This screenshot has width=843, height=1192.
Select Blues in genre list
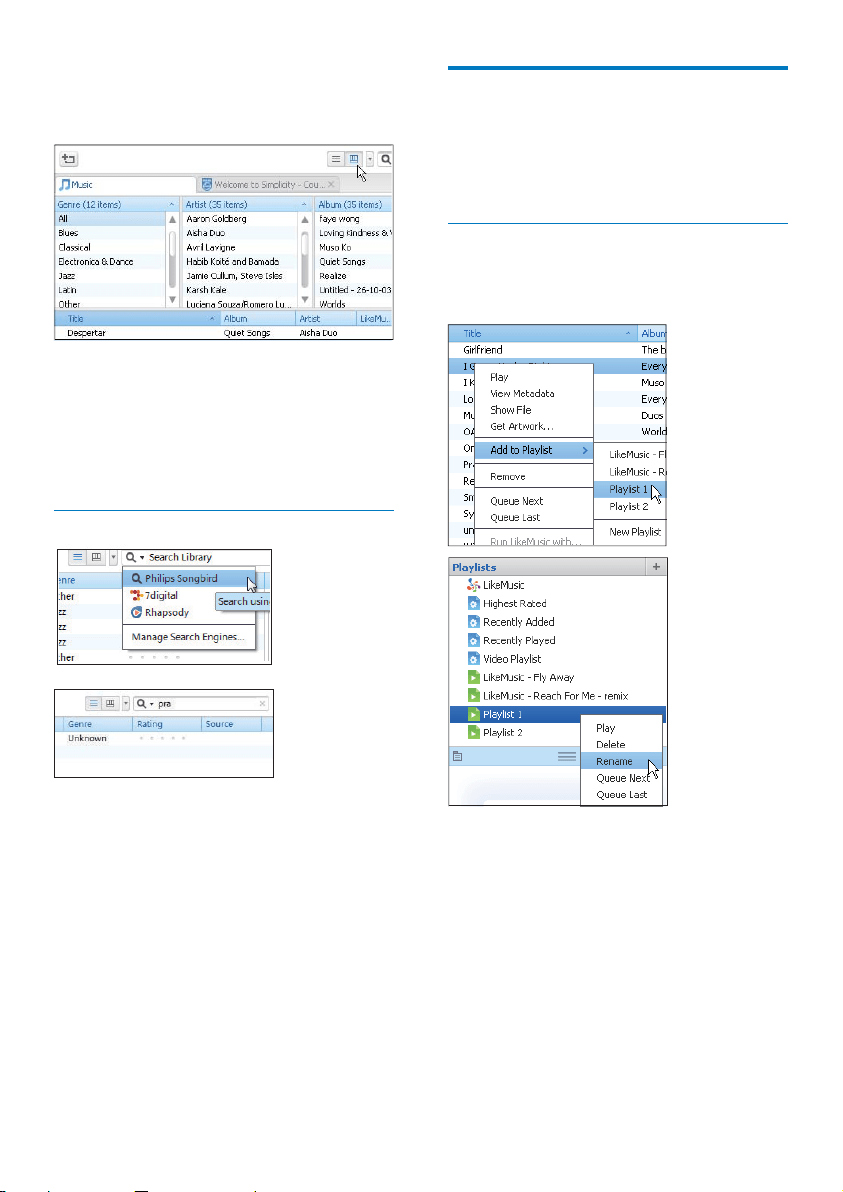coord(110,233)
